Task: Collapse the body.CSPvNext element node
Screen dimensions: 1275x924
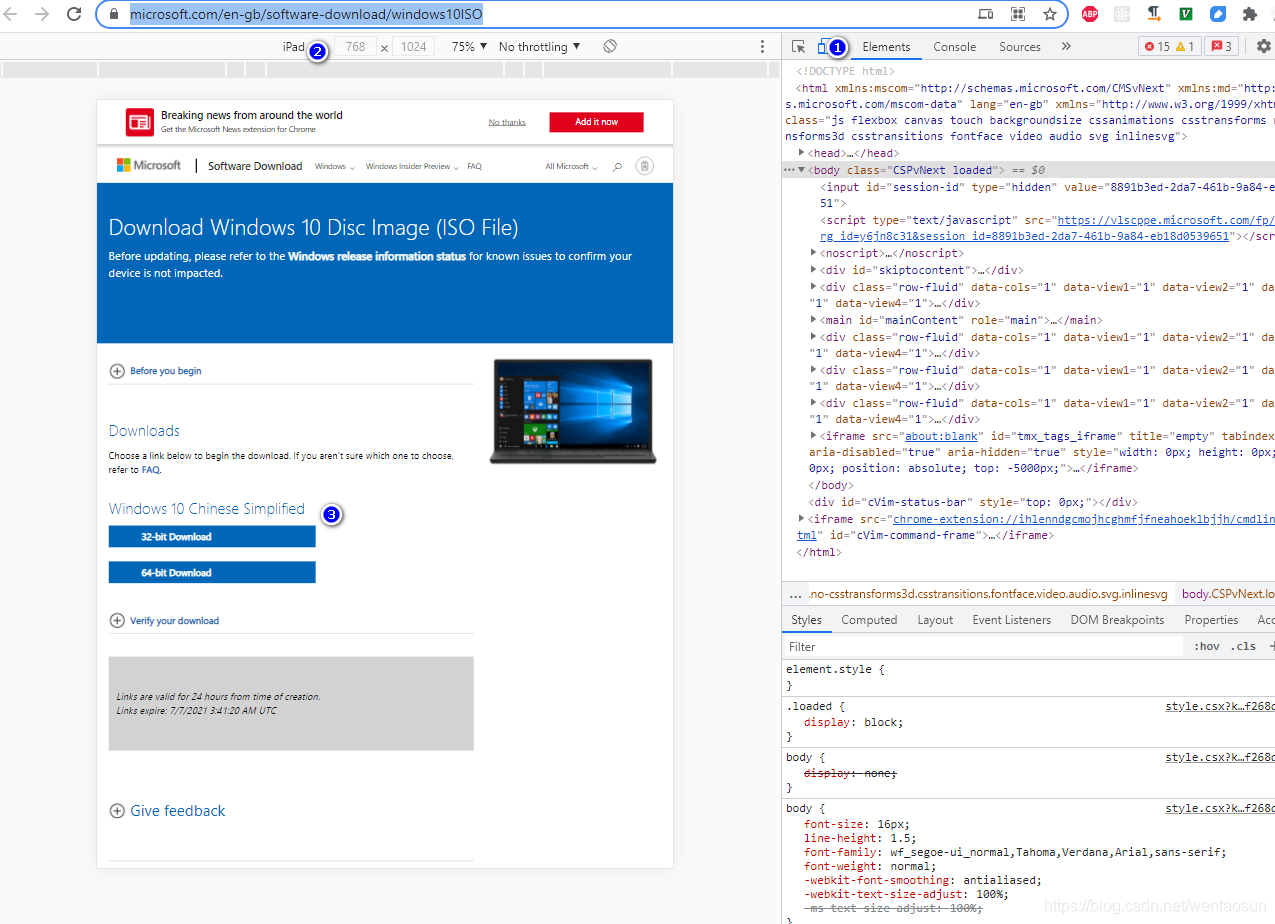Action: [802, 170]
